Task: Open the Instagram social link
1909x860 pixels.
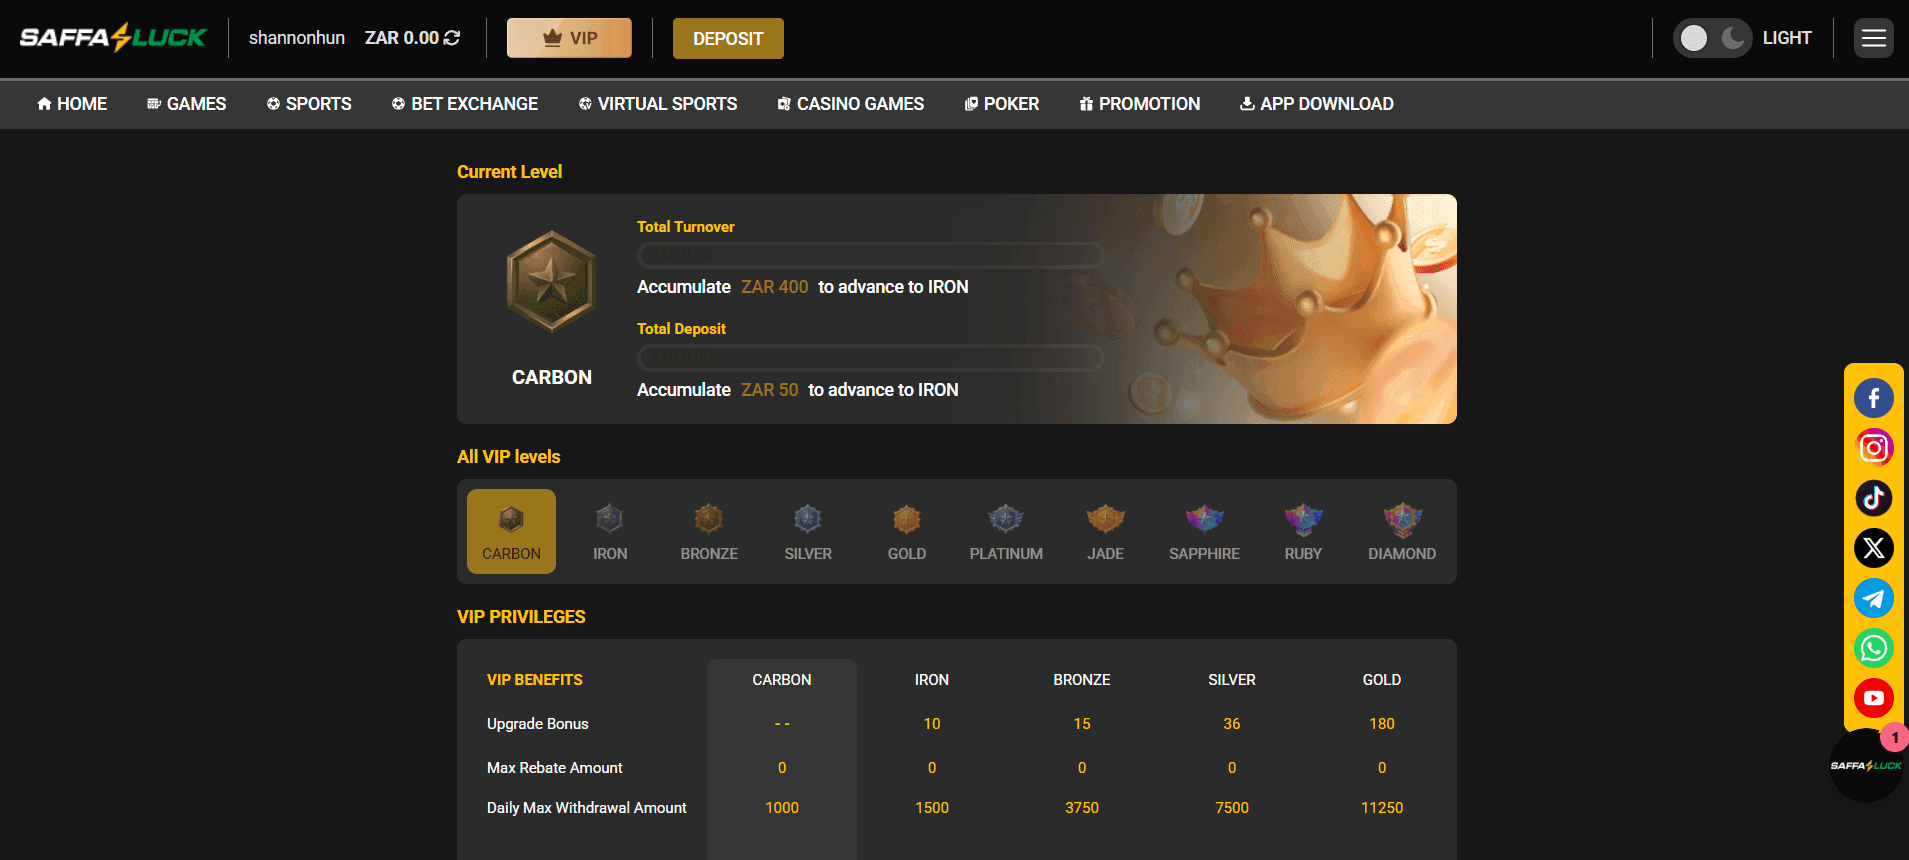Action: pos(1873,448)
